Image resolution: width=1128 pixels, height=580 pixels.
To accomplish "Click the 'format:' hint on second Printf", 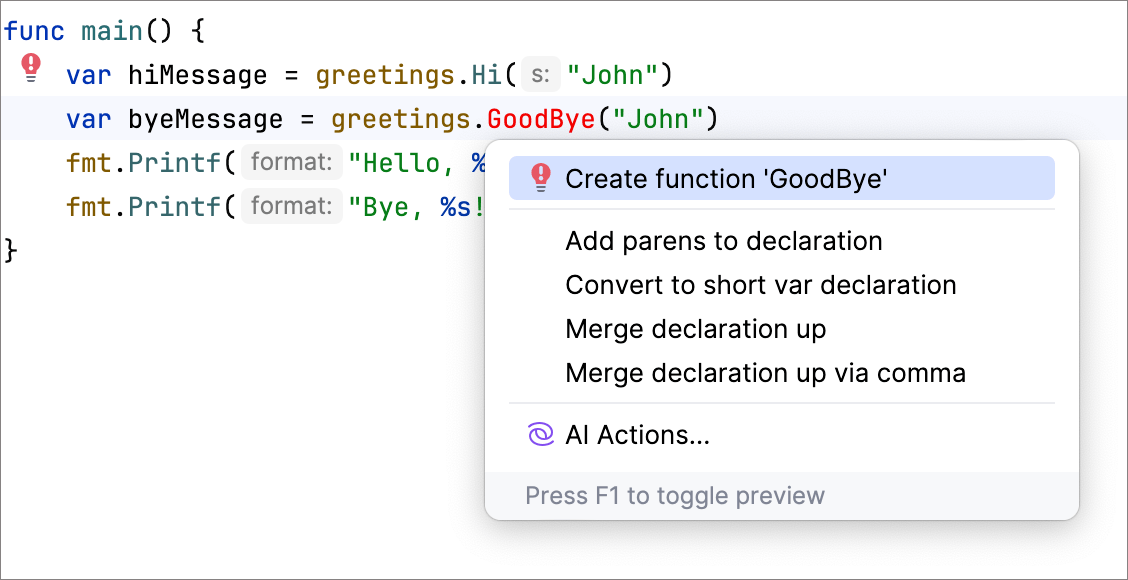I will point(291,206).
